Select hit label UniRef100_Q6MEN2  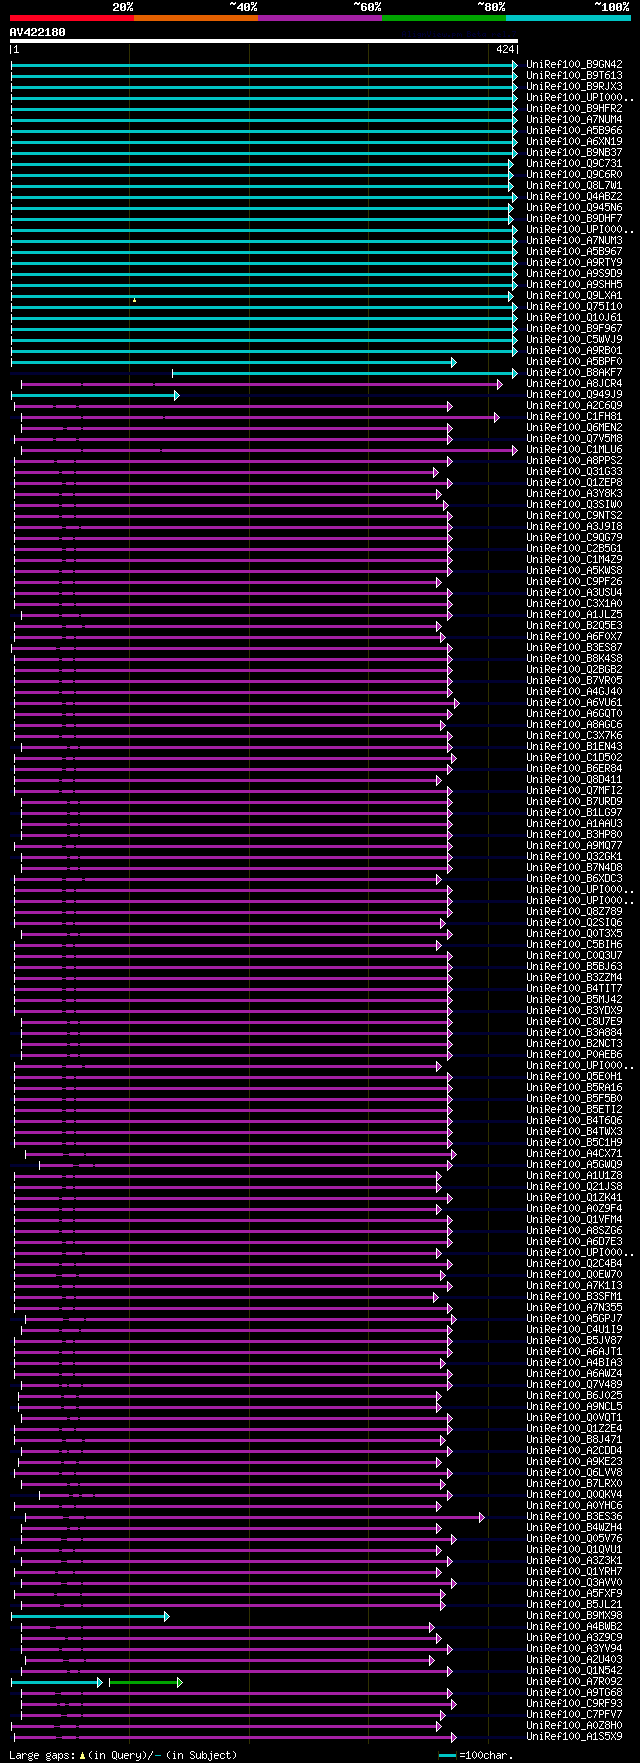[574, 428]
